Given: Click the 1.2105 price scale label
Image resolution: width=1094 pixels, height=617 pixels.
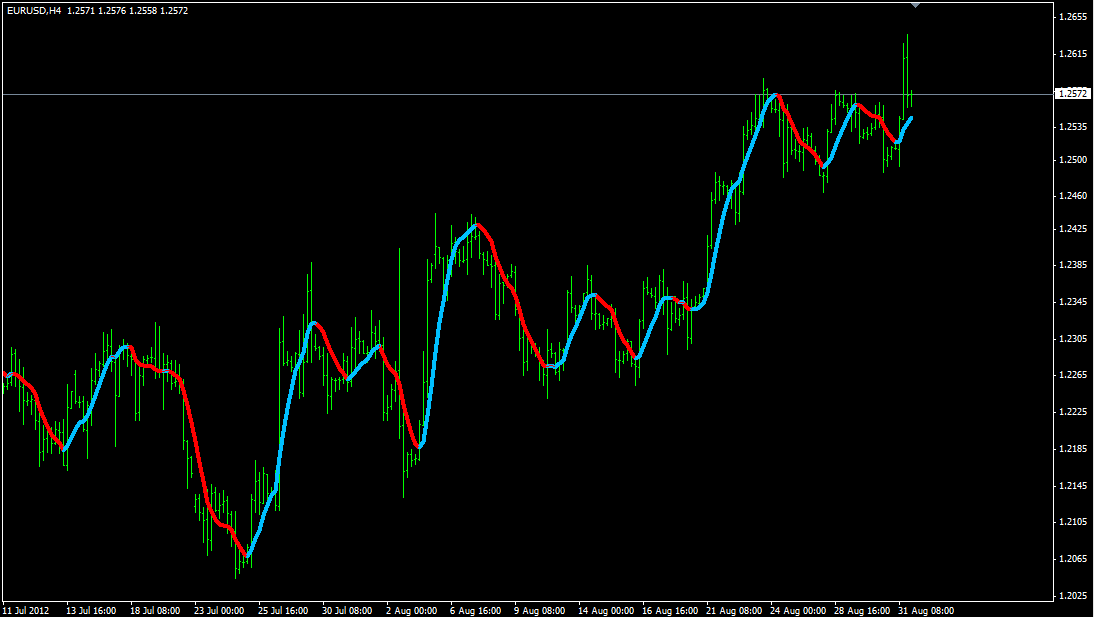Looking at the screenshot, I should [x=1072, y=521].
